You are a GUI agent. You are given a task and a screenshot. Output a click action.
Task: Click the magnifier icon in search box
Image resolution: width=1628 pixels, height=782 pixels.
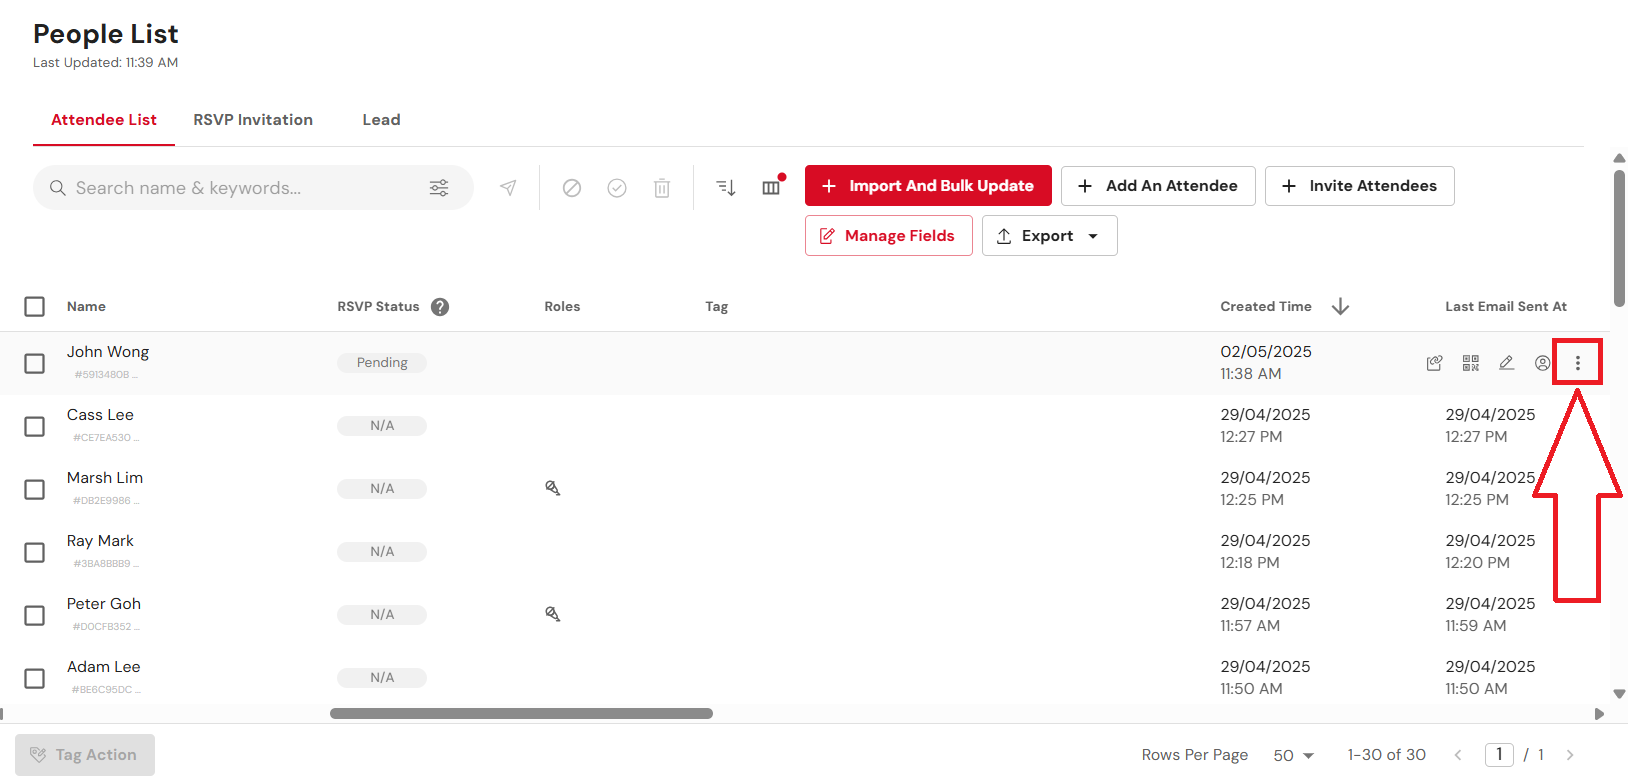point(58,188)
